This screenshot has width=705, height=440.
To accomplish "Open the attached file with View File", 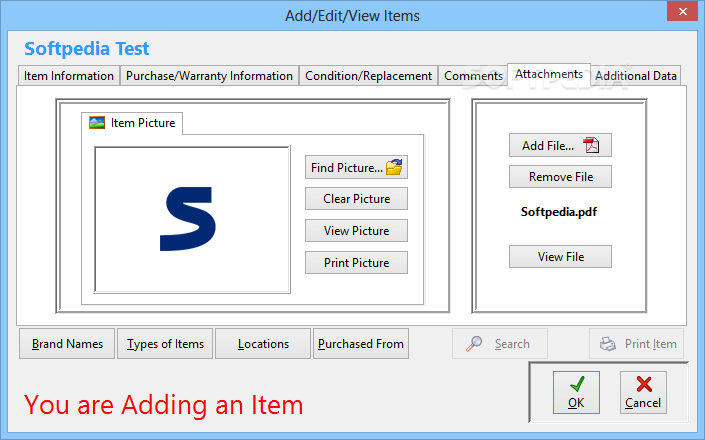I will pyautogui.click(x=560, y=257).
